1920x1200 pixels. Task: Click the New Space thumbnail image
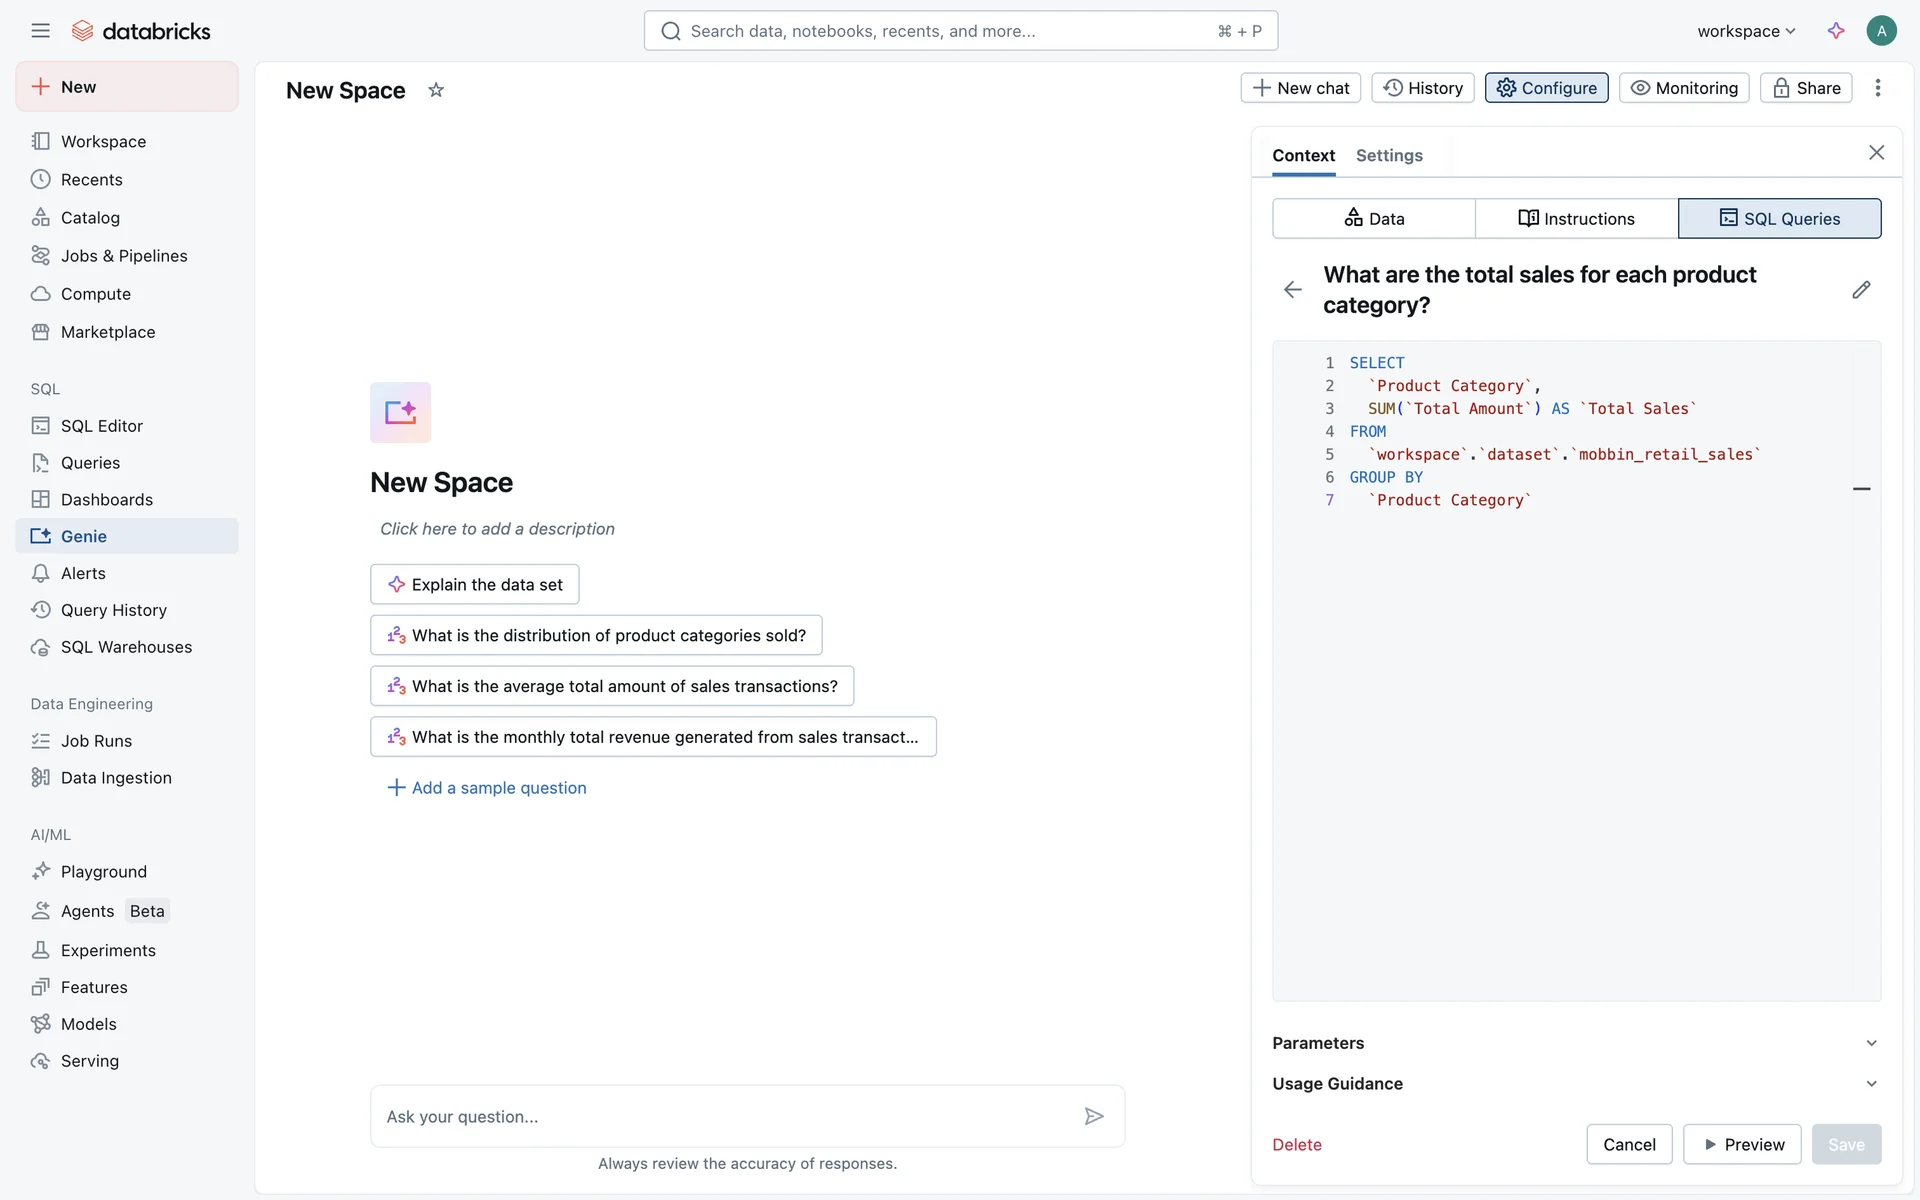click(x=400, y=412)
